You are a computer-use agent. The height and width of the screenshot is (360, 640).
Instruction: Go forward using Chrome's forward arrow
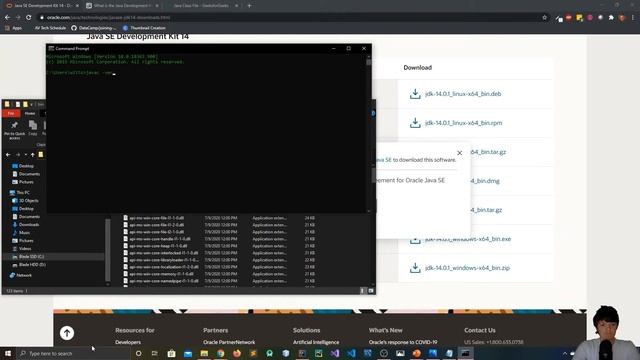click(18, 18)
